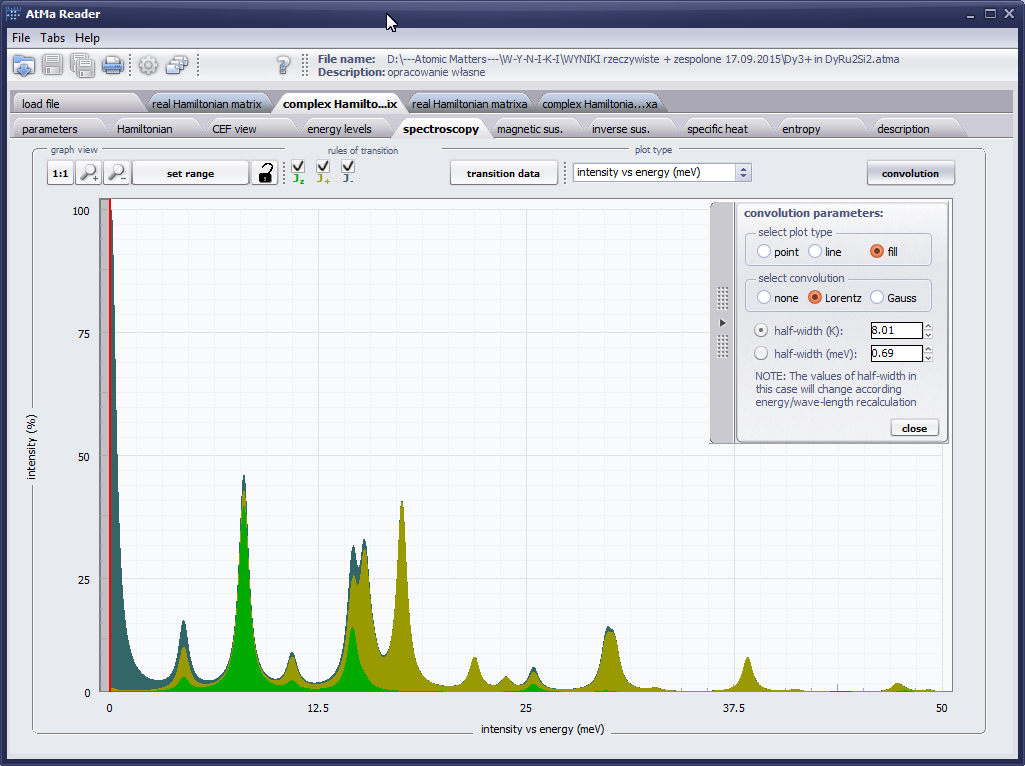Viewport: 1025px width, 766px height.
Task: Edit the half-width (meV) value field
Action: click(895, 353)
